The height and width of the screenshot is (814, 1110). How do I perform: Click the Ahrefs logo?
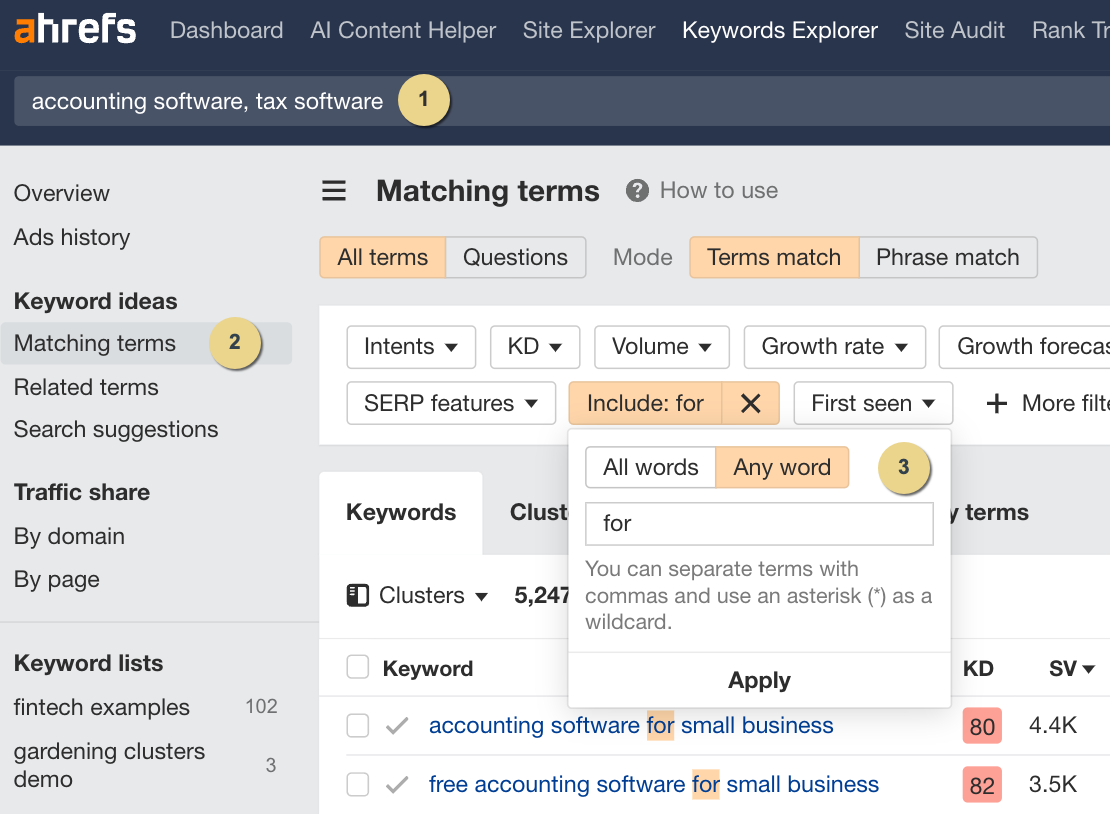click(x=75, y=30)
